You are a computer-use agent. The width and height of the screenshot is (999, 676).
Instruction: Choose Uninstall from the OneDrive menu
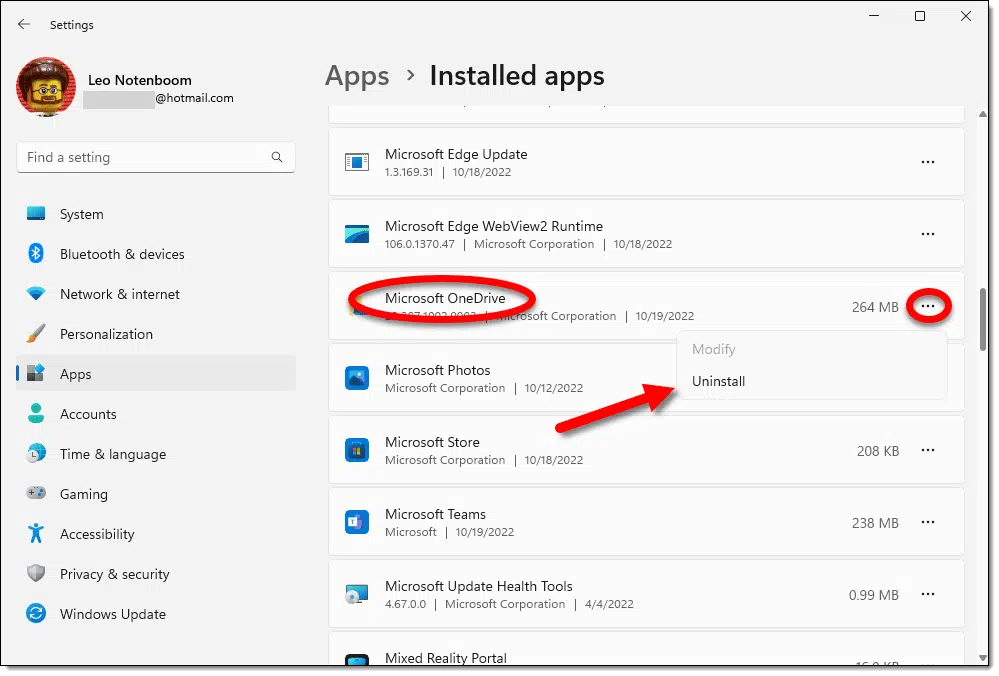click(x=814, y=382)
